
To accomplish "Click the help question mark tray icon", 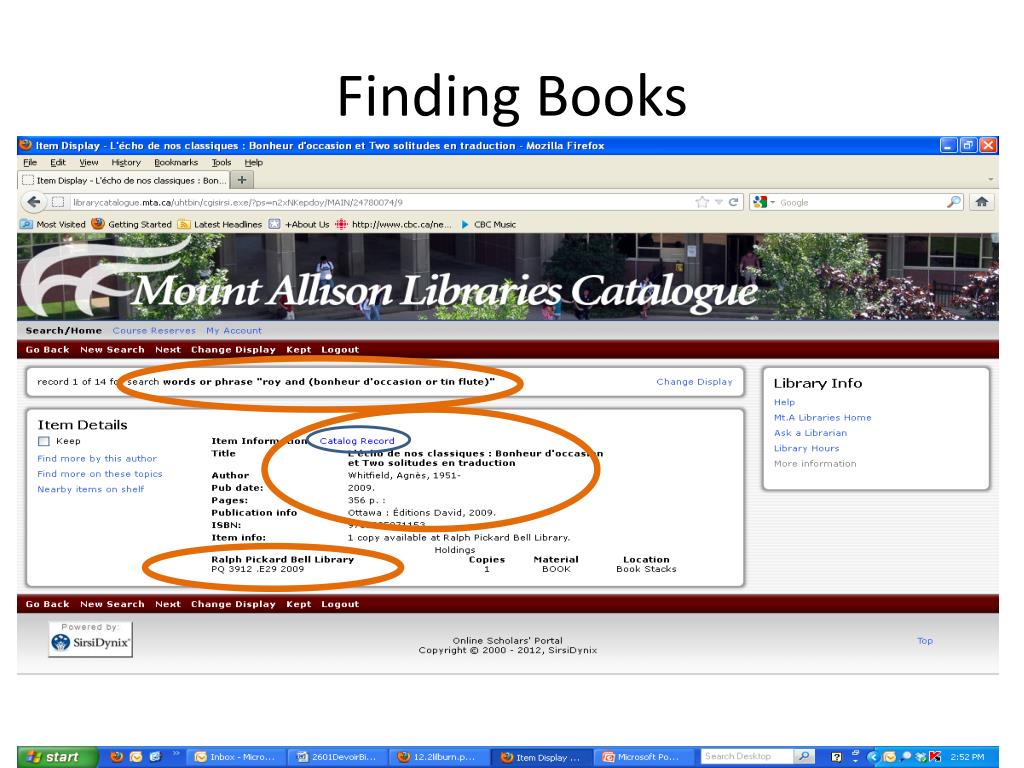I will (836, 757).
